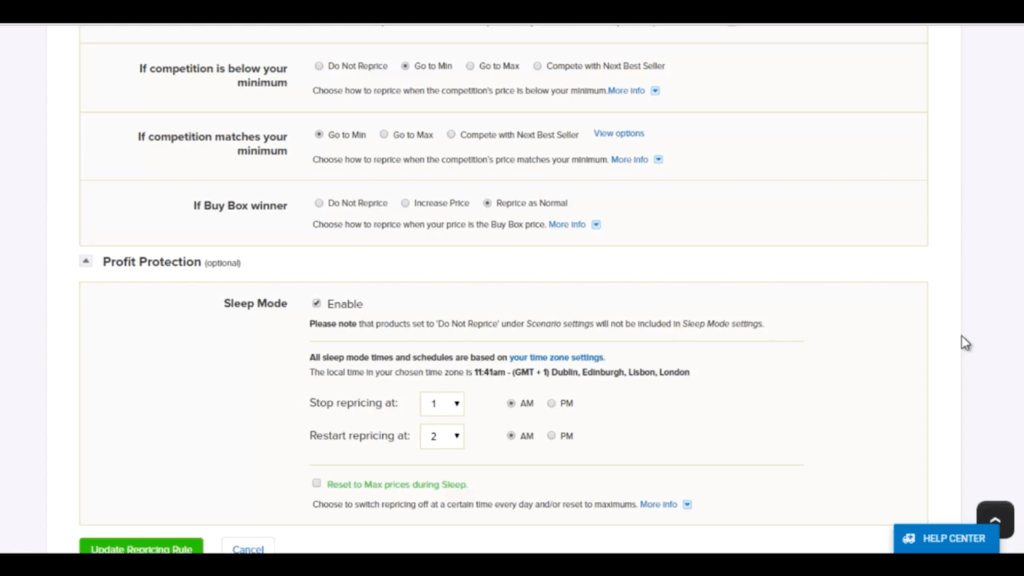Image resolution: width=1024 pixels, height=576 pixels.
Task: Open the View options link
Action: pos(619,134)
